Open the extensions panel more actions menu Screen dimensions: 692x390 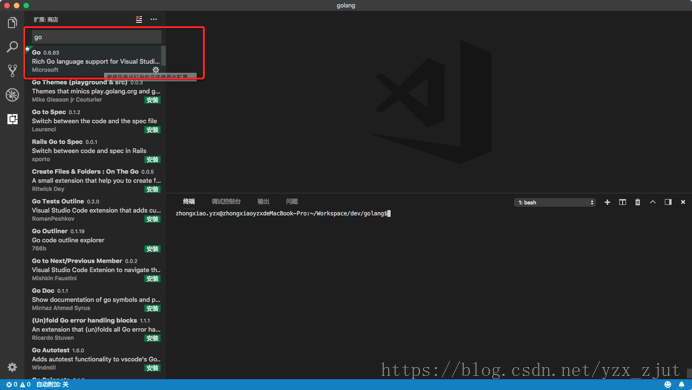point(154,19)
